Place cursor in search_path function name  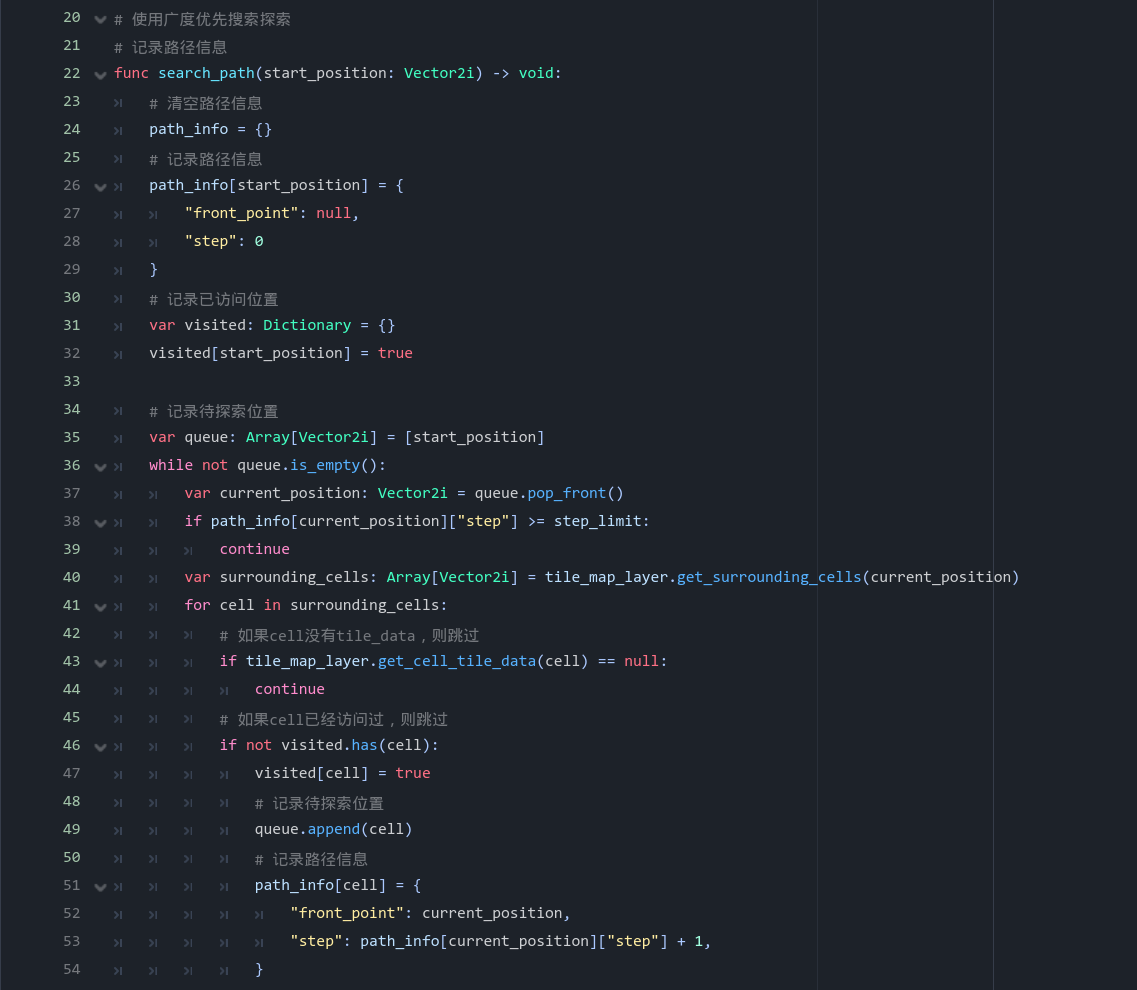[206, 73]
